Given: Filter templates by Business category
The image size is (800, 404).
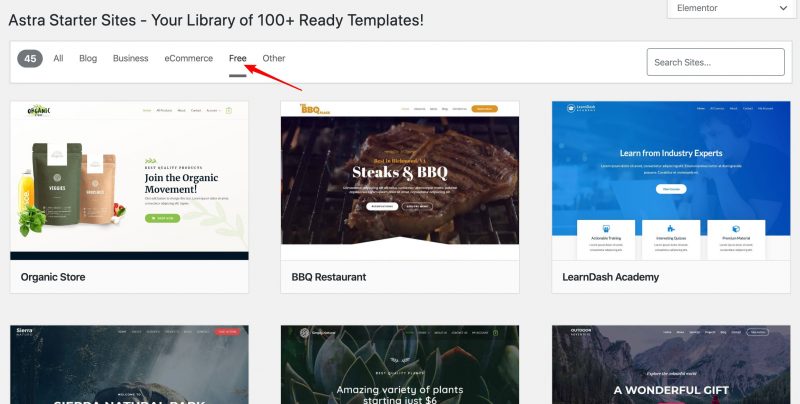Looking at the screenshot, I should [130, 59].
